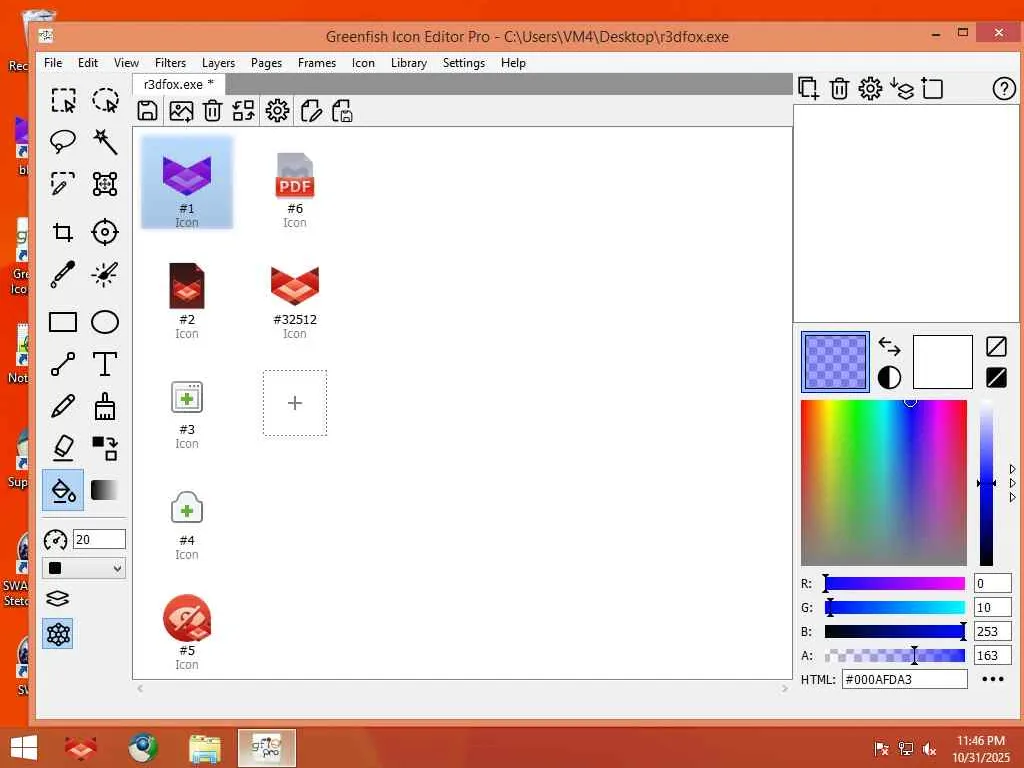Select icon resource #32512 red fox
This screenshot has height=768, width=1024.
point(295,301)
